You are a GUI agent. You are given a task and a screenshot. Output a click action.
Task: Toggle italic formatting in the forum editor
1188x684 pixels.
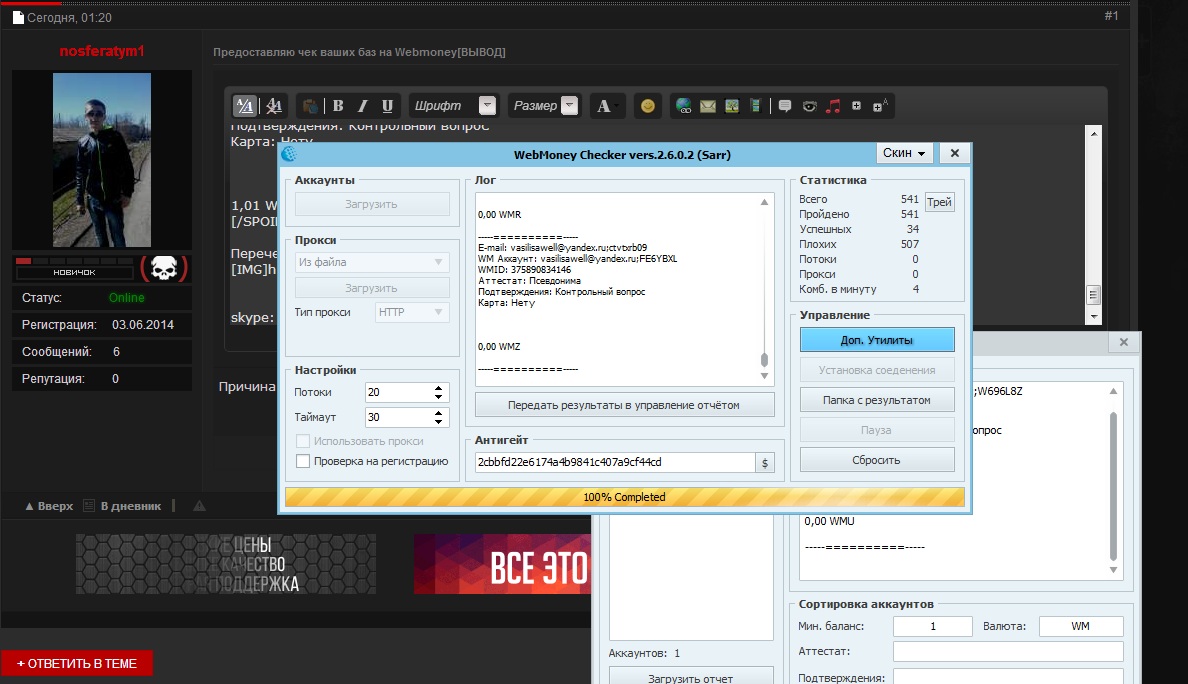coord(363,106)
